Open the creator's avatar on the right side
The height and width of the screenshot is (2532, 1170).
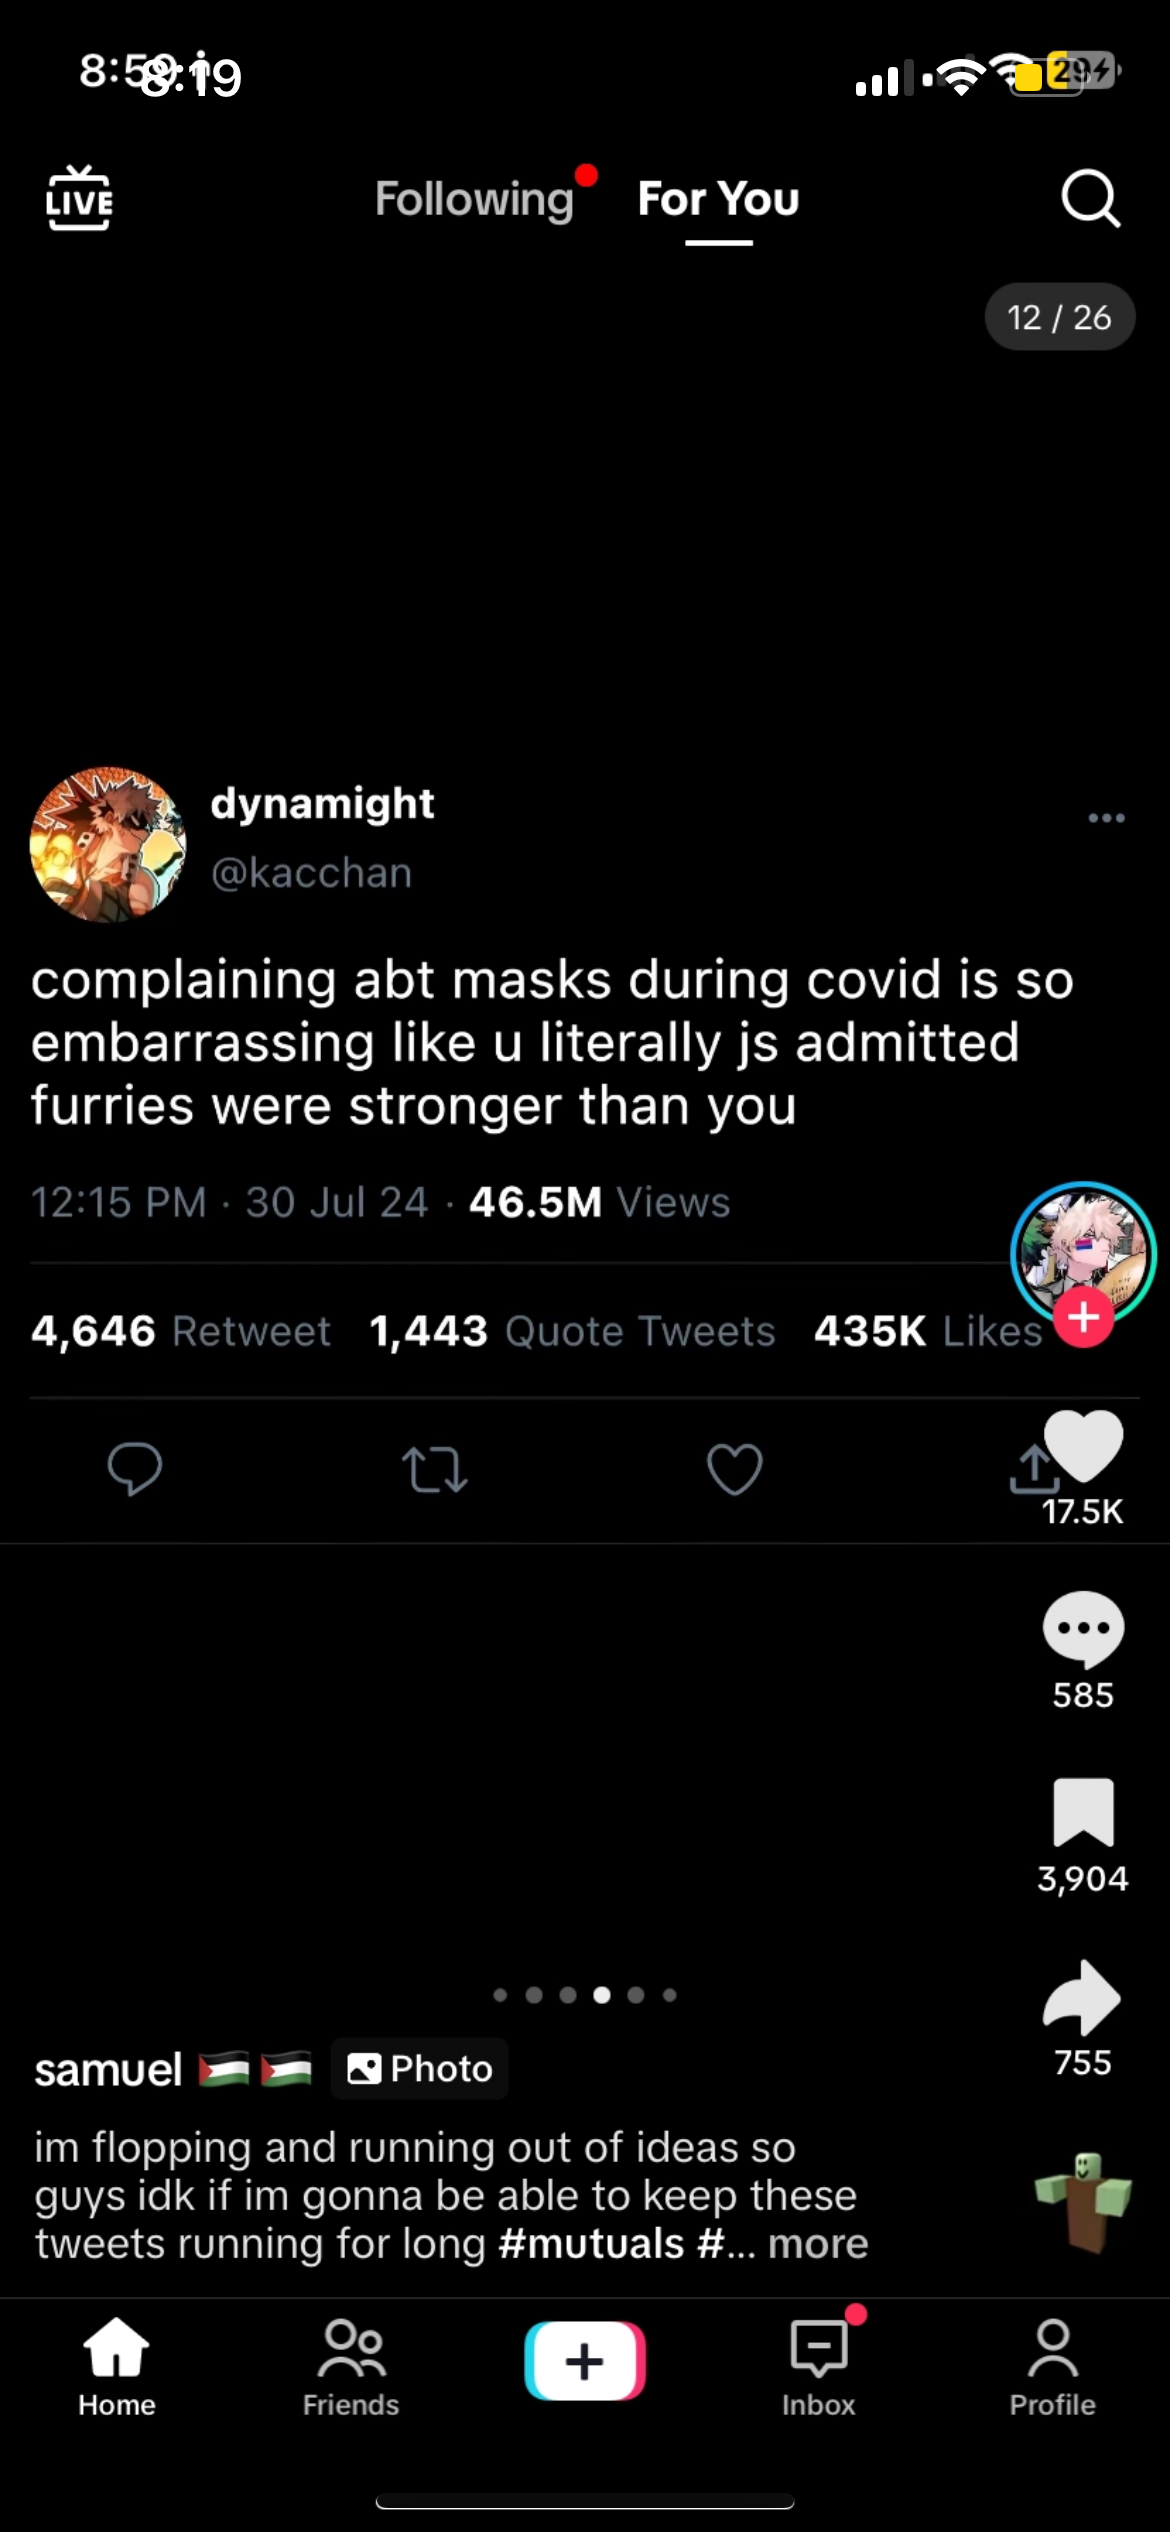click(1083, 1253)
